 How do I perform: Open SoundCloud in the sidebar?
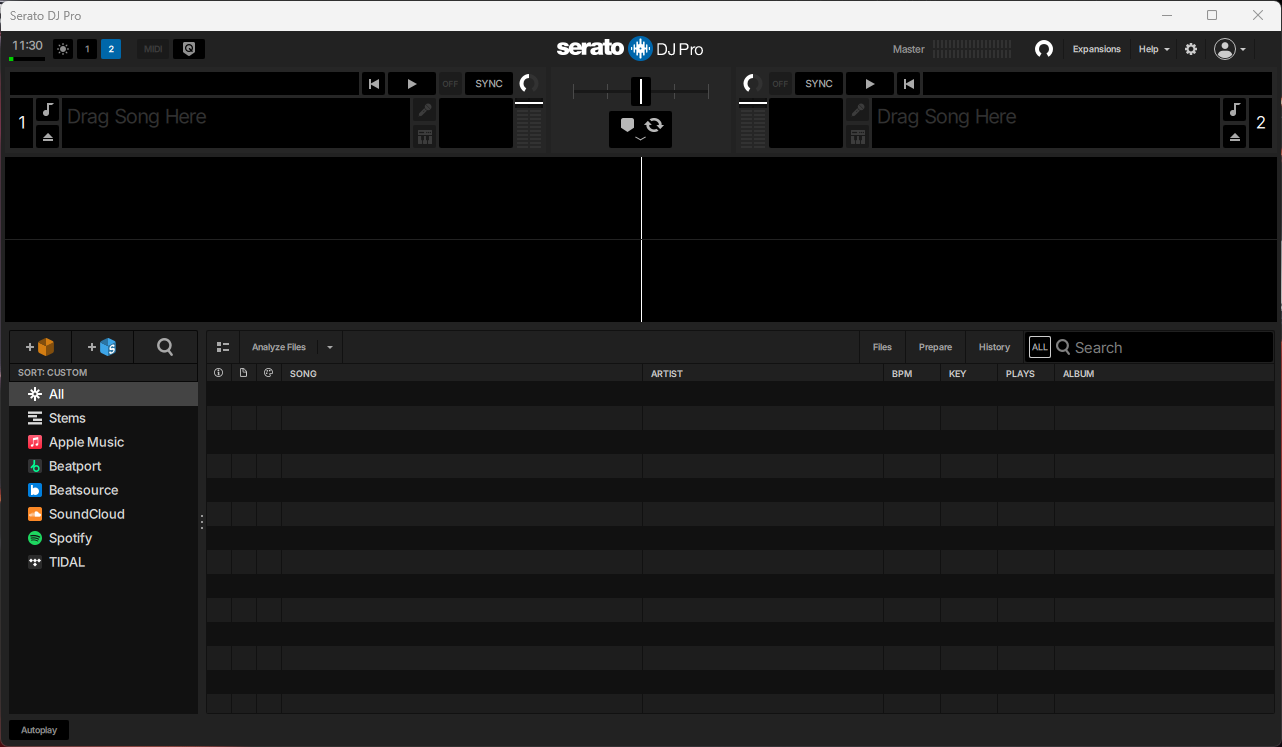click(104, 514)
